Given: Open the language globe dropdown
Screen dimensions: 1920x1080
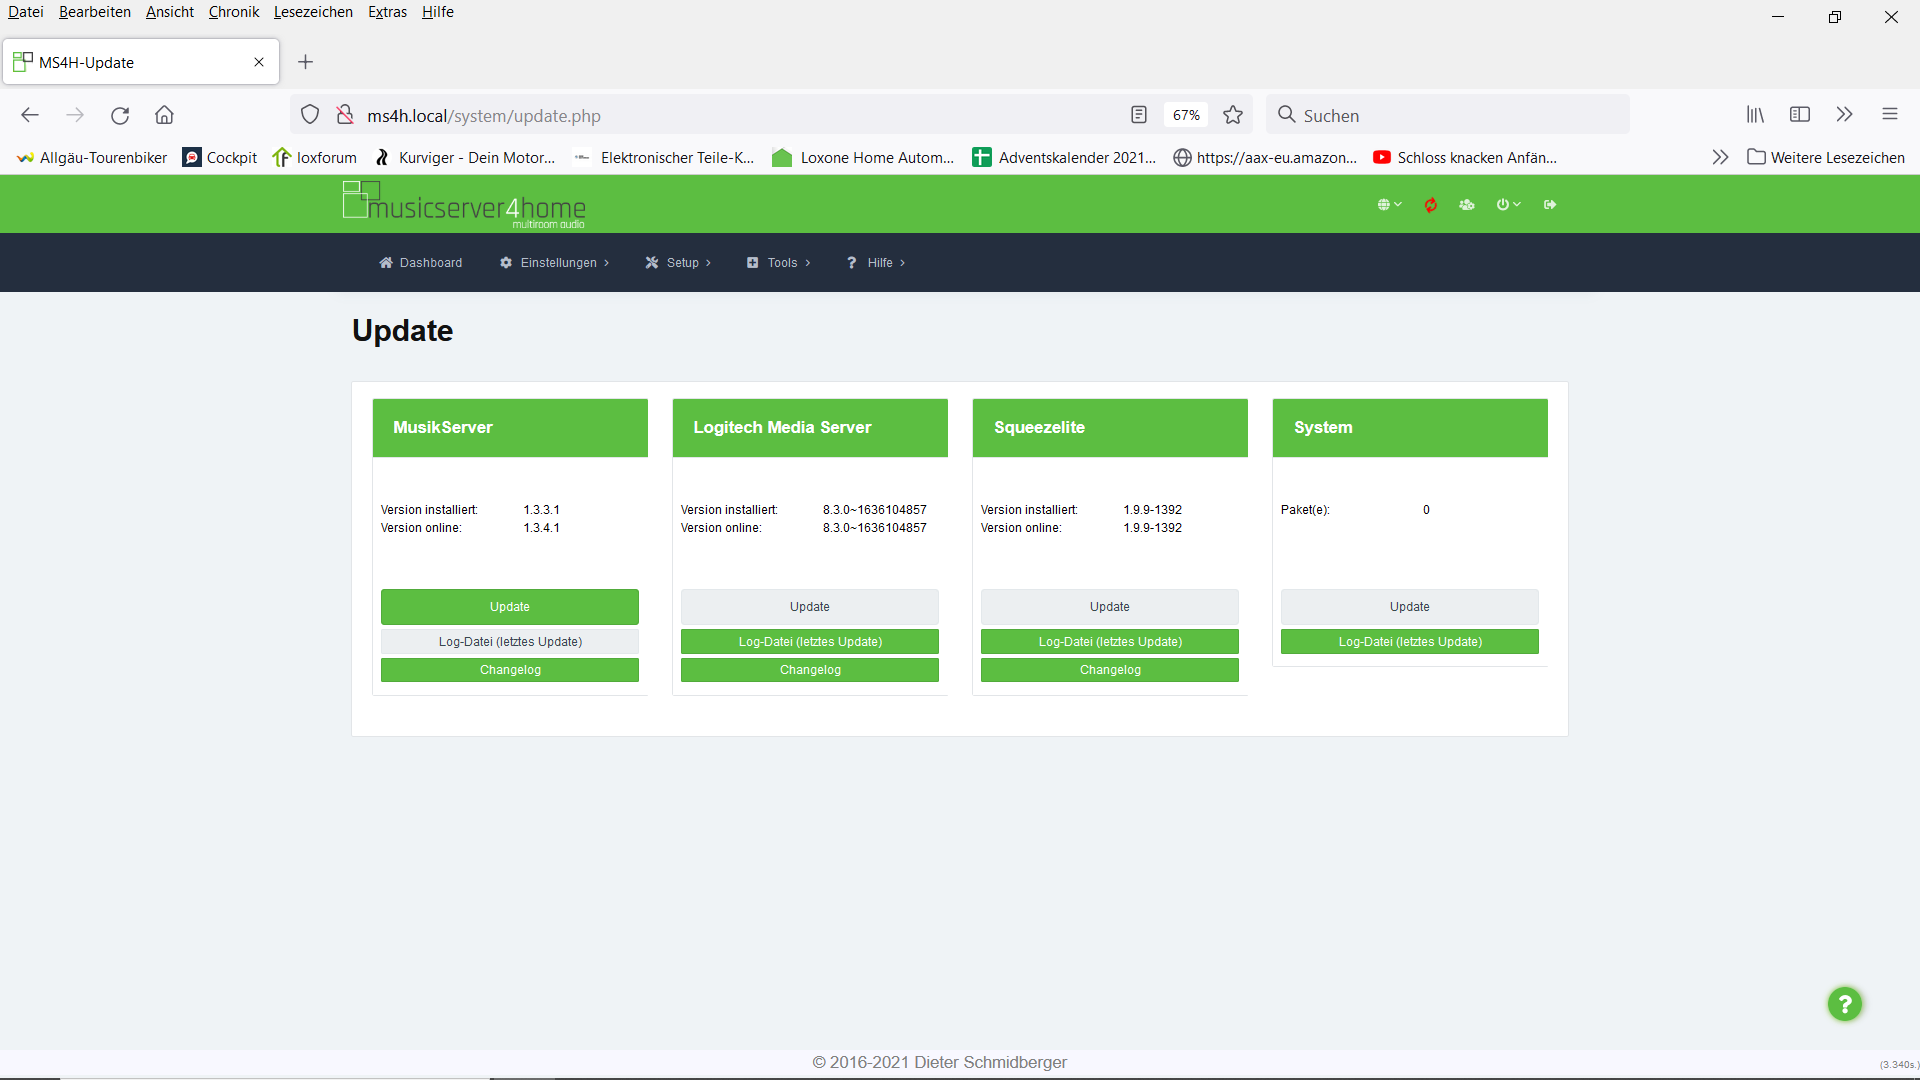Looking at the screenshot, I should [1389, 205].
